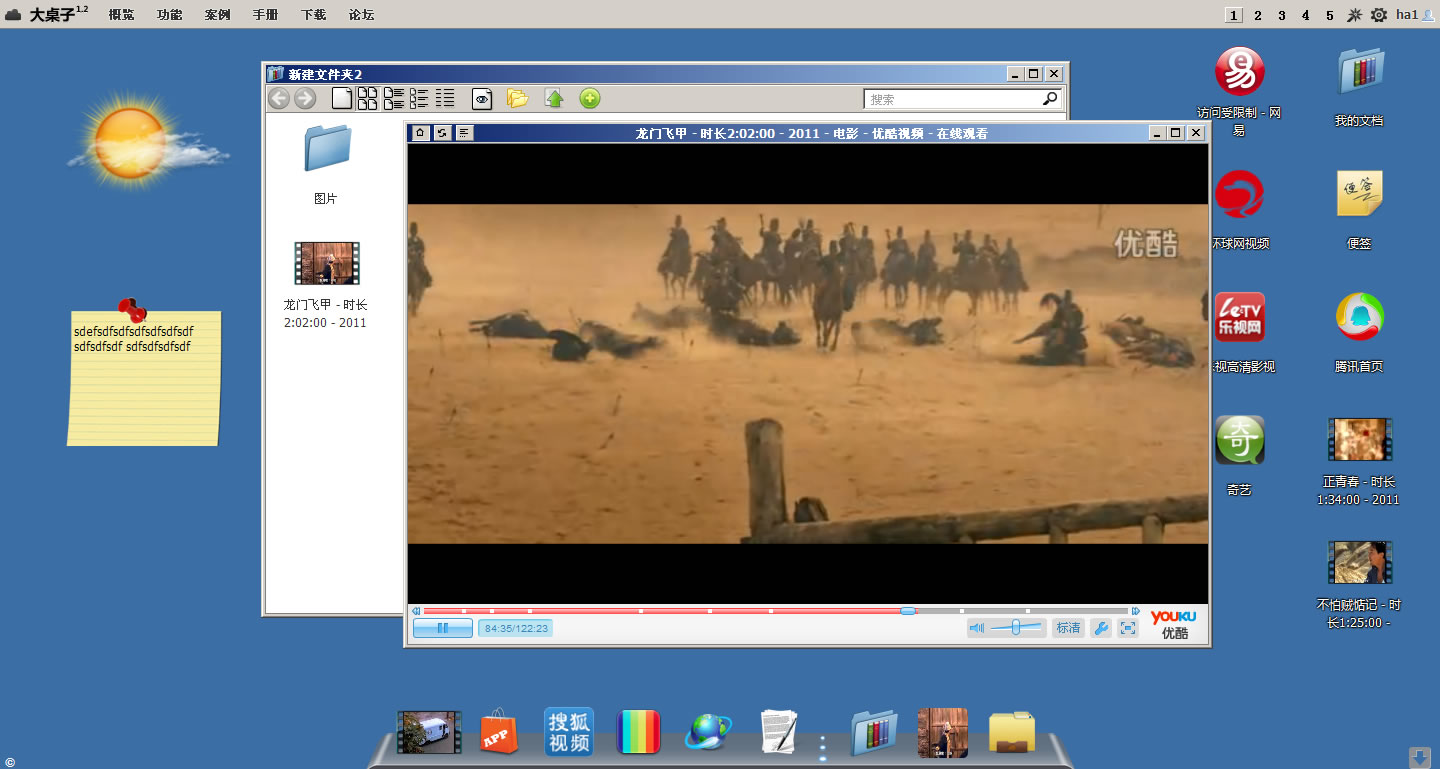Open 搜狐视频 from the dock
The image size is (1440, 769).
click(569, 732)
